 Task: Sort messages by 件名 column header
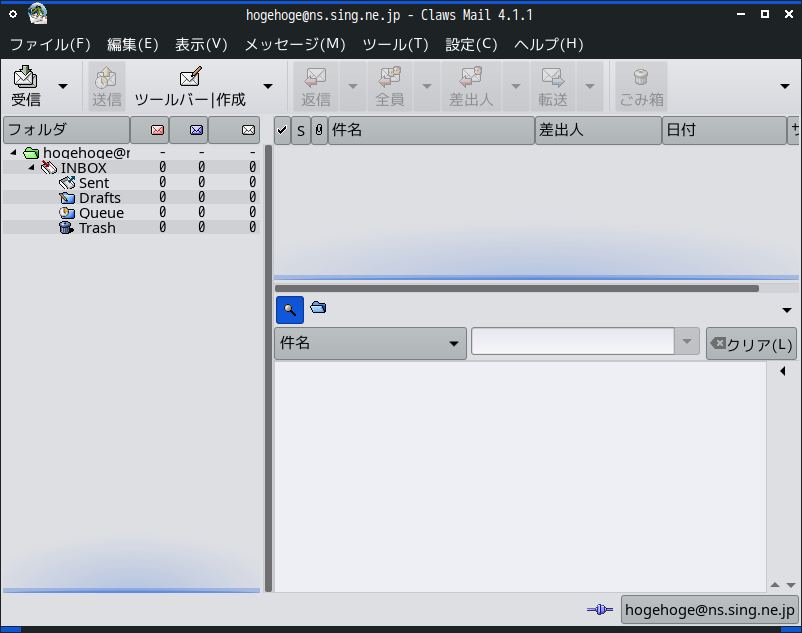[431, 130]
